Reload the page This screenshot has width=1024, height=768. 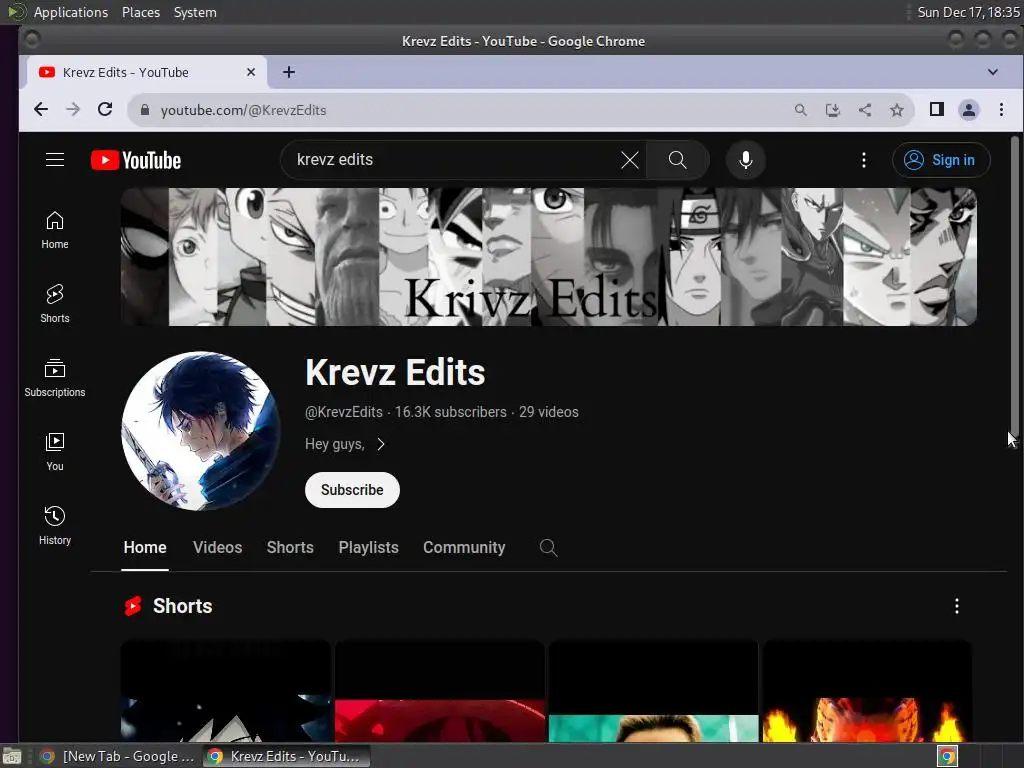point(105,110)
